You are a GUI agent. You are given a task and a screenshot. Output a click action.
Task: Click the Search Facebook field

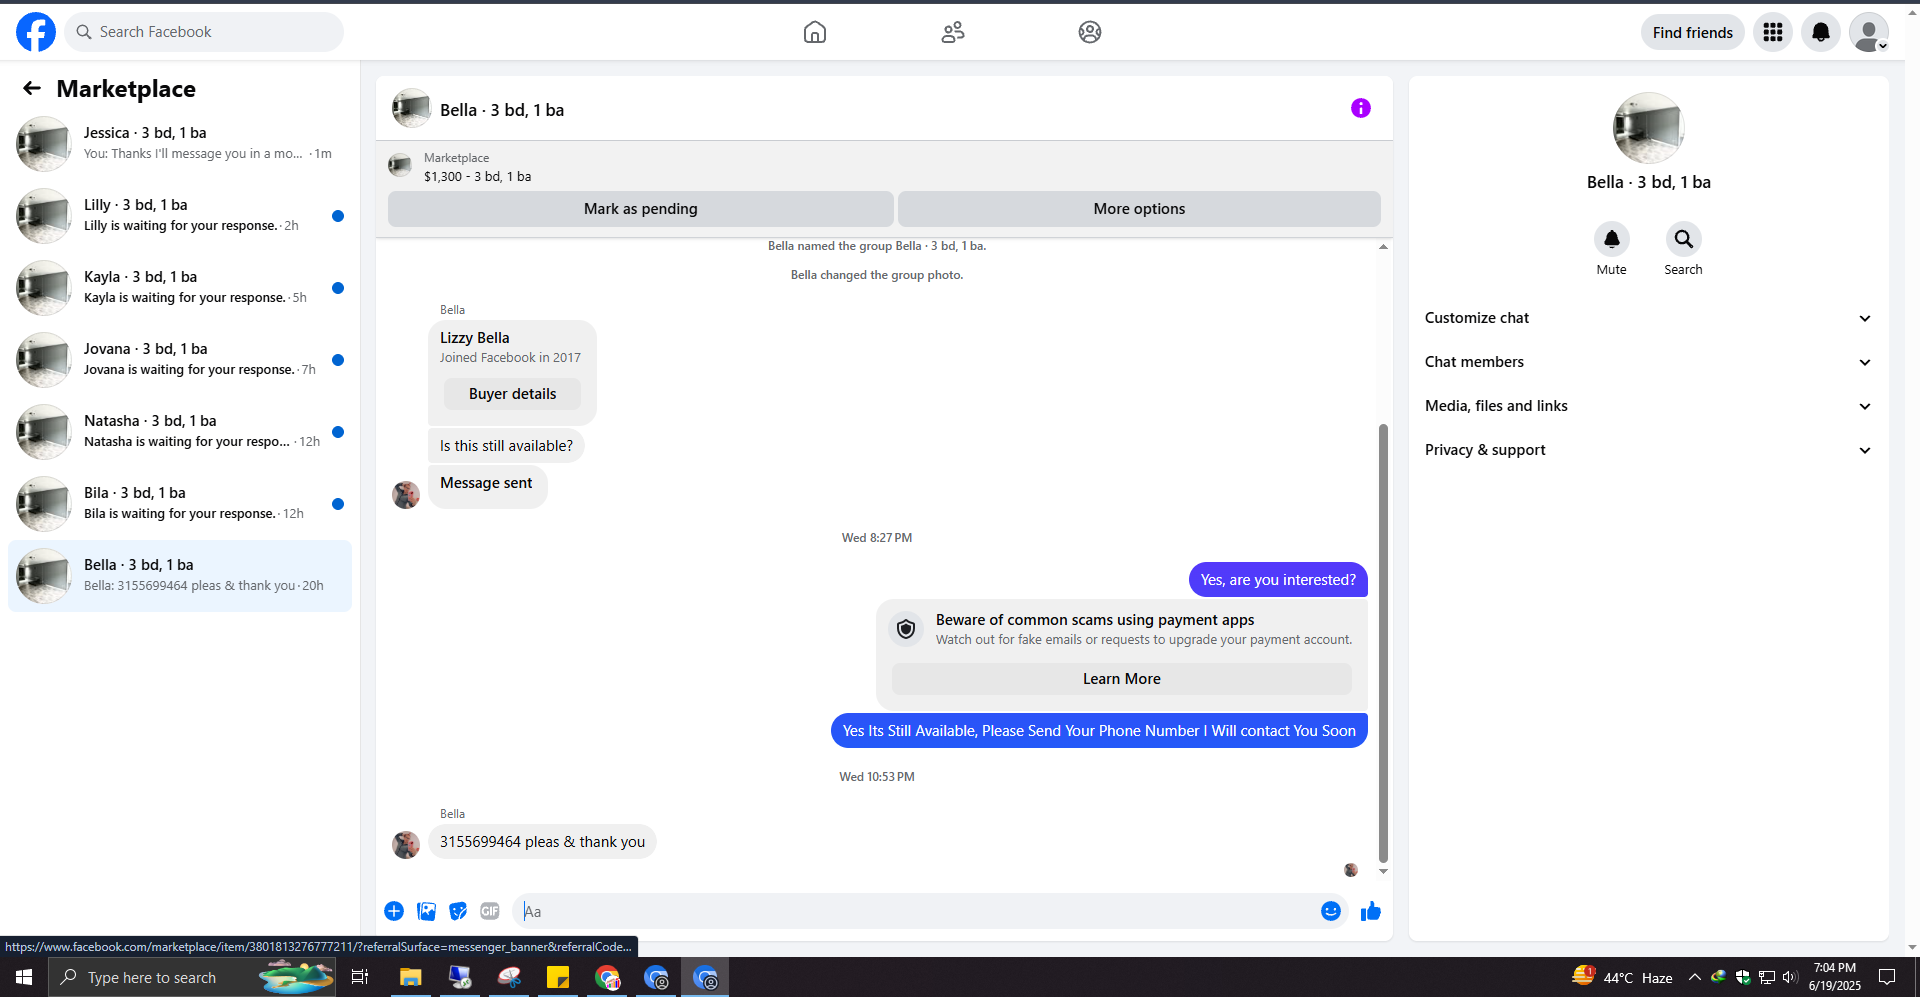click(x=204, y=32)
